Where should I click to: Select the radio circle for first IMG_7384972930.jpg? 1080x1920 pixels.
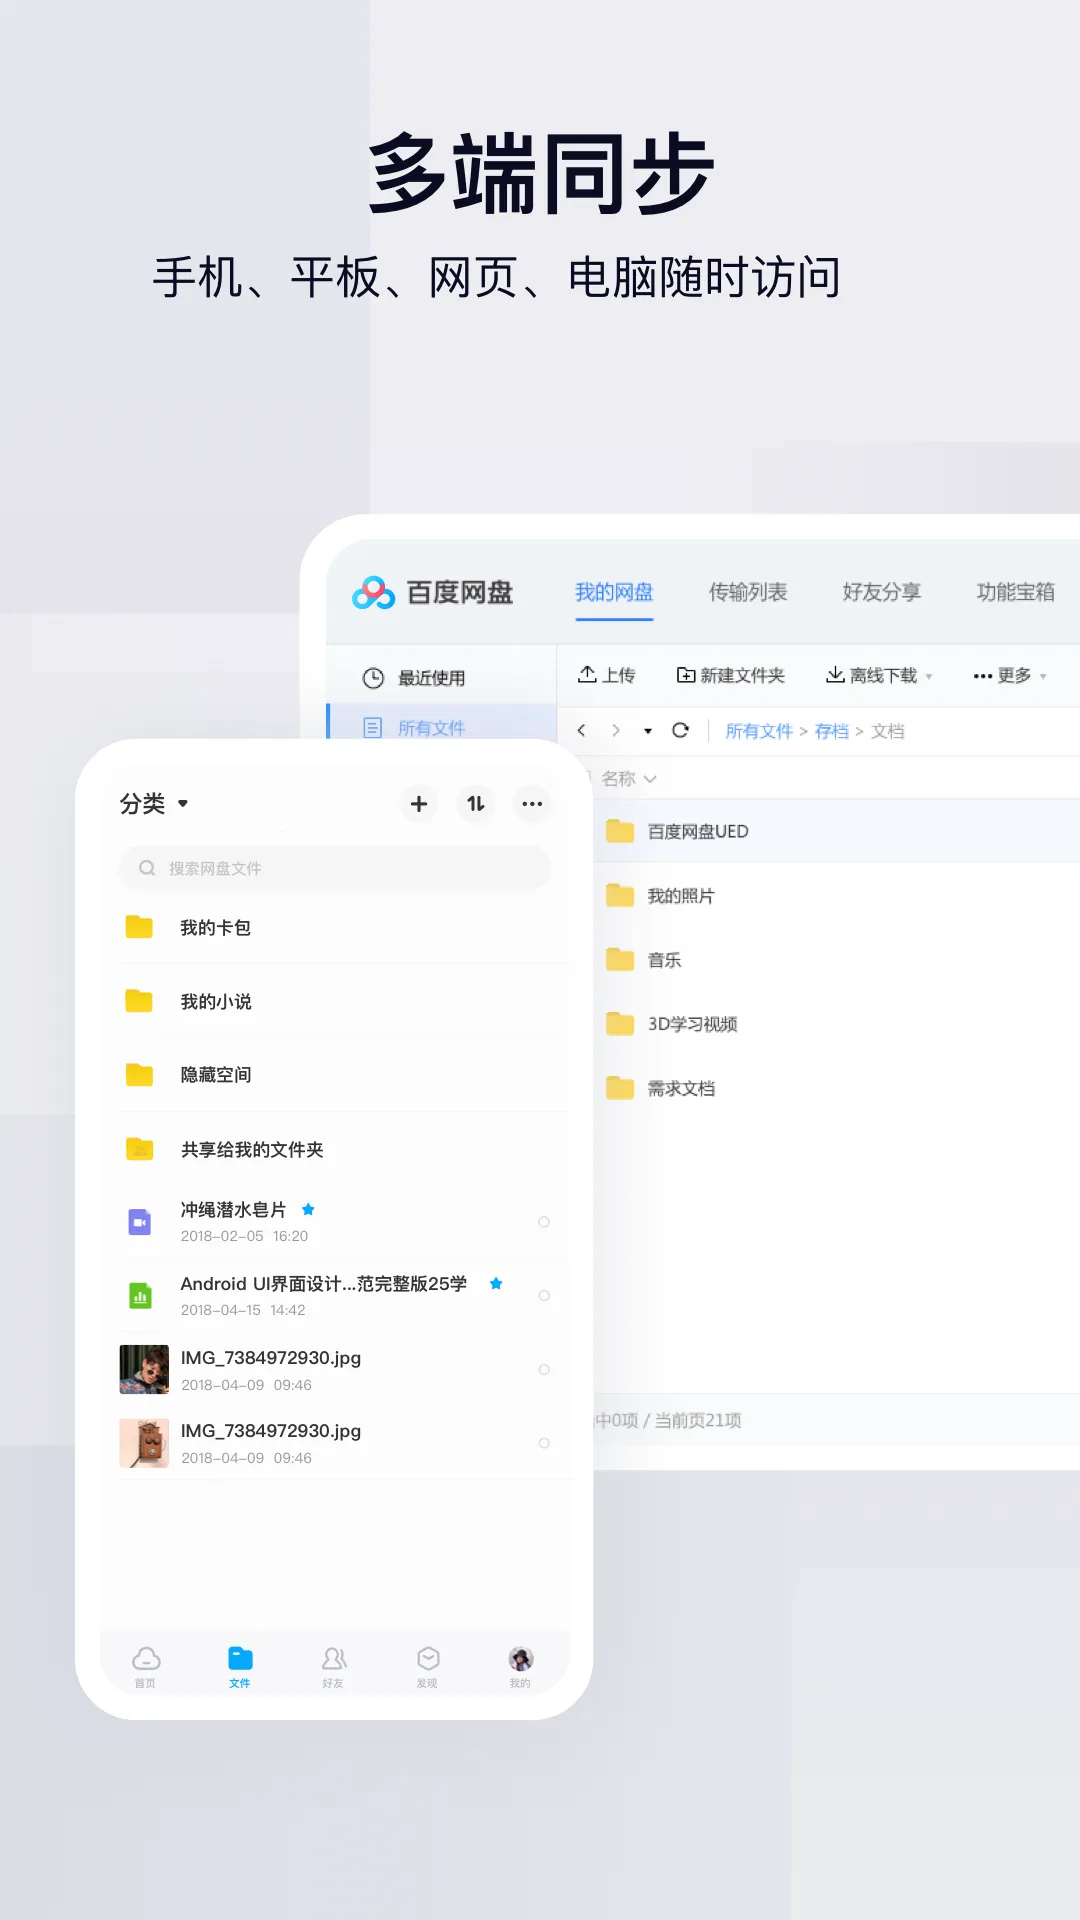click(x=544, y=1370)
